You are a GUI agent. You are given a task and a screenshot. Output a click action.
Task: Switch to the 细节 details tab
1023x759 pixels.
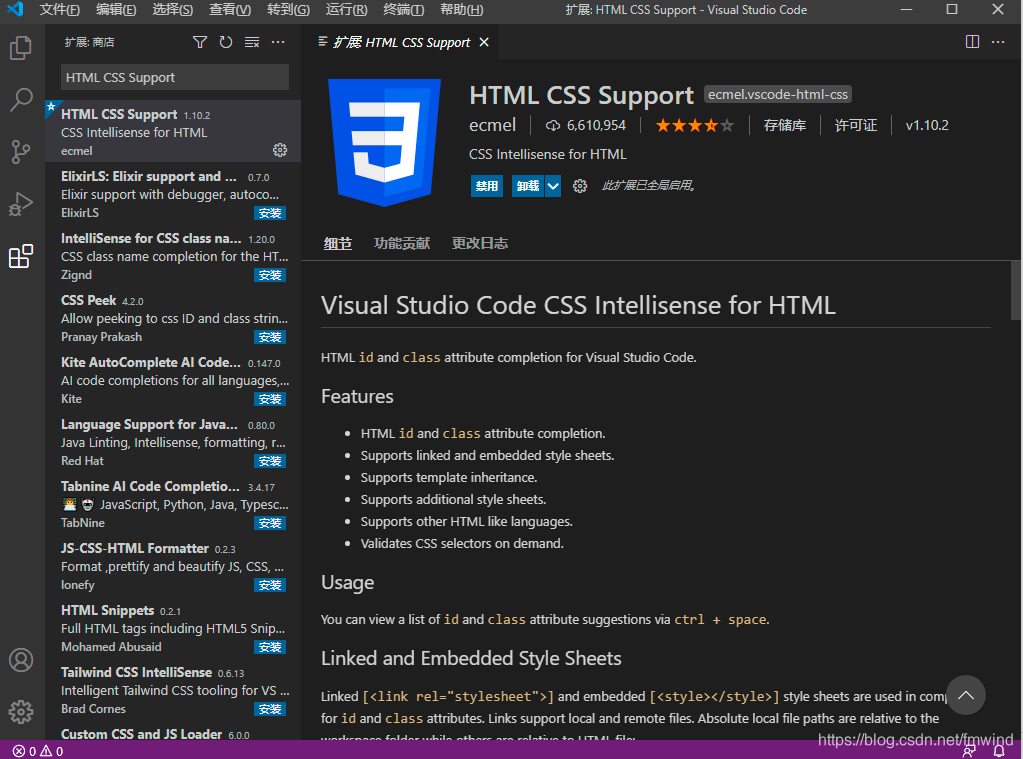(x=337, y=243)
